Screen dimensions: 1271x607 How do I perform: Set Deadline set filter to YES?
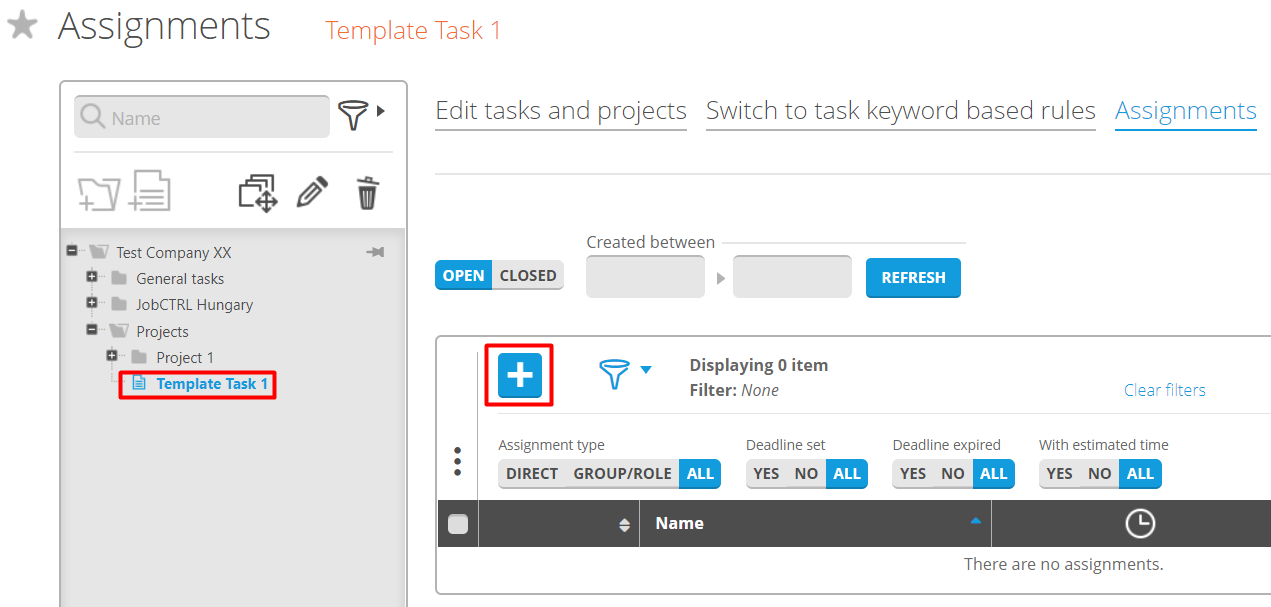766,474
